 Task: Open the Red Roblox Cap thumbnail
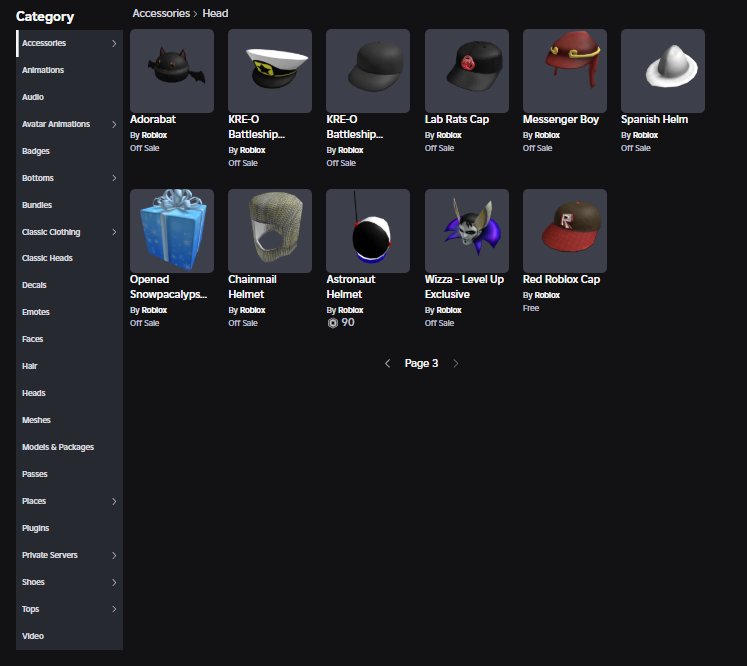[x=565, y=231]
